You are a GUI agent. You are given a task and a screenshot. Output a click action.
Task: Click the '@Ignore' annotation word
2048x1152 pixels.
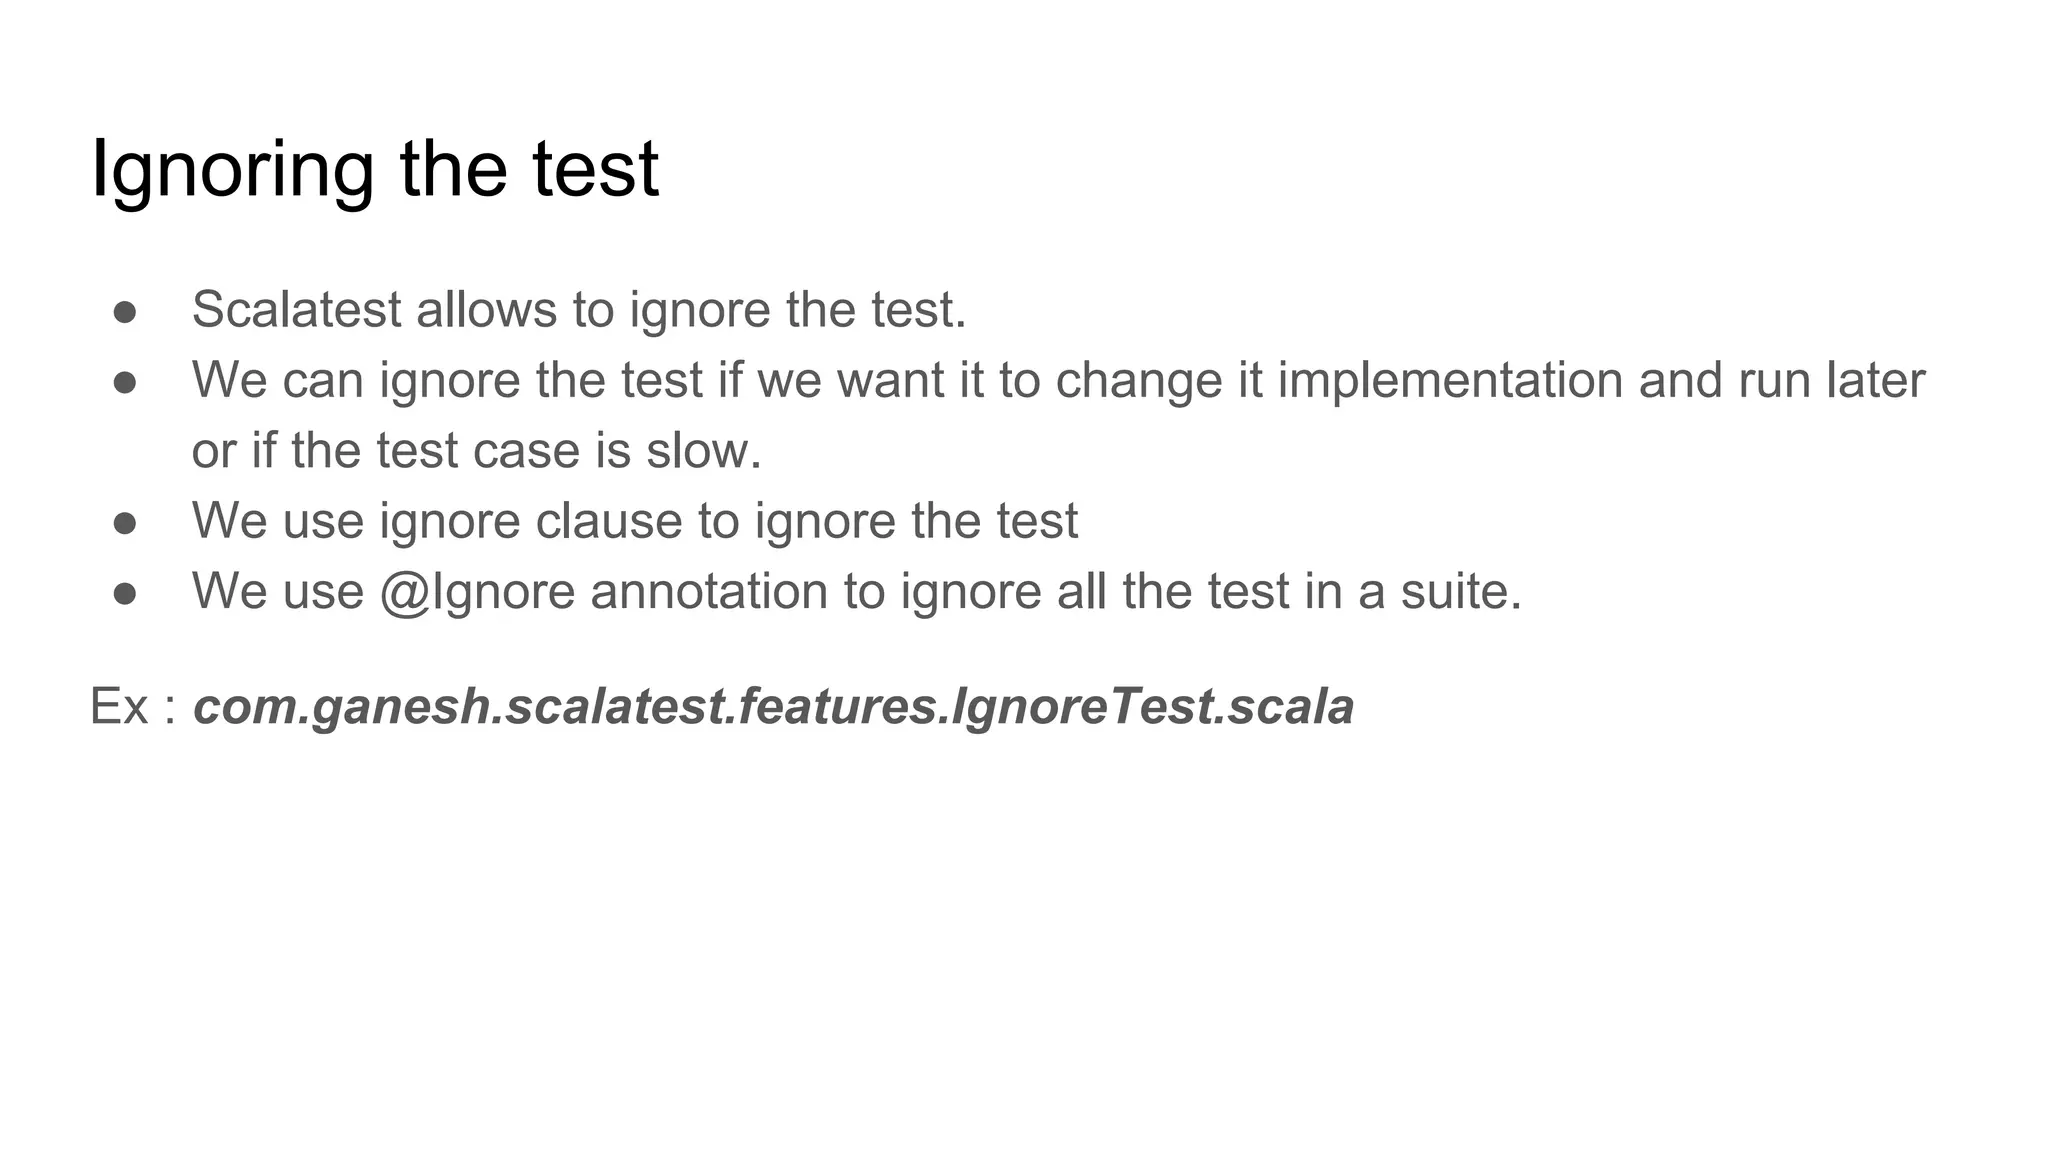477,591
